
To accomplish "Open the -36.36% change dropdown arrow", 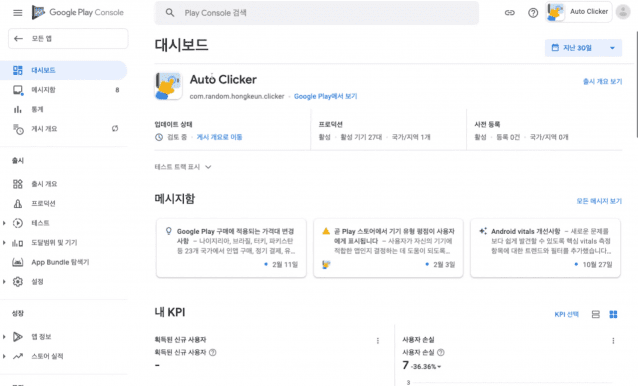I will tap(439, 367).
